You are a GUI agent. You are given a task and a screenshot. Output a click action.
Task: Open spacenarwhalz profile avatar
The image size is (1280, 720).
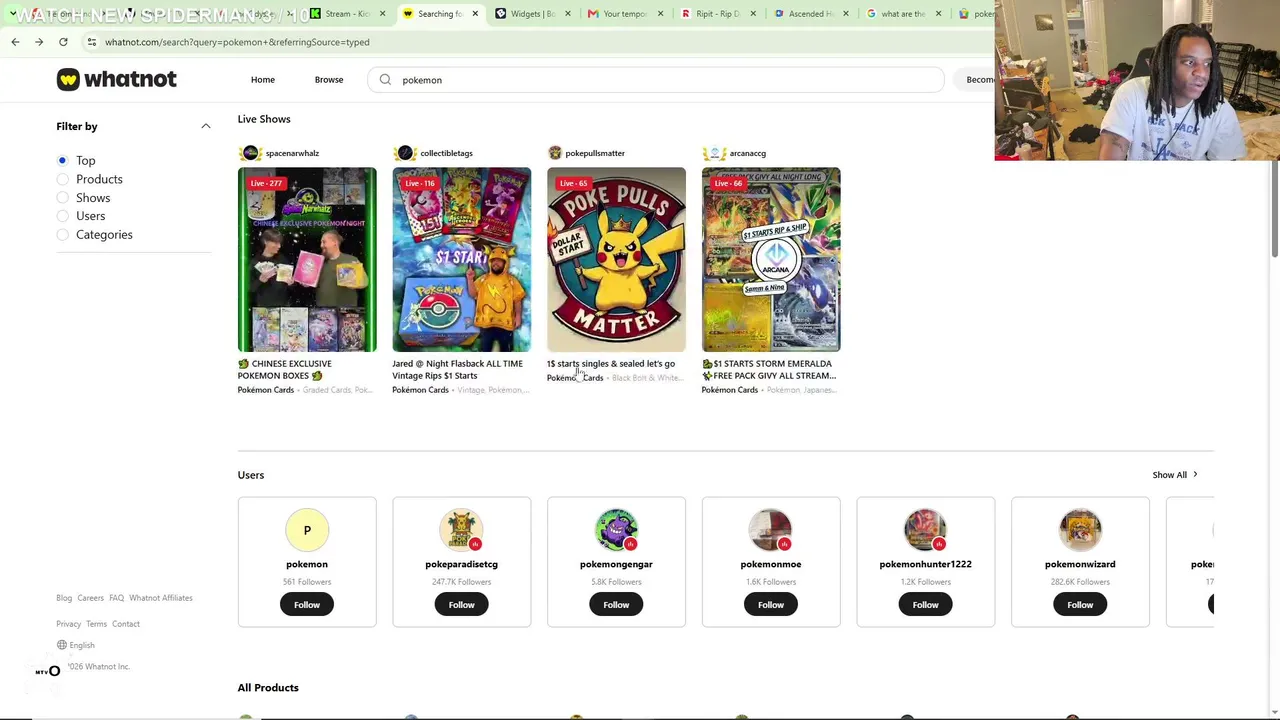pyautogui.click(x=250, y=153)
